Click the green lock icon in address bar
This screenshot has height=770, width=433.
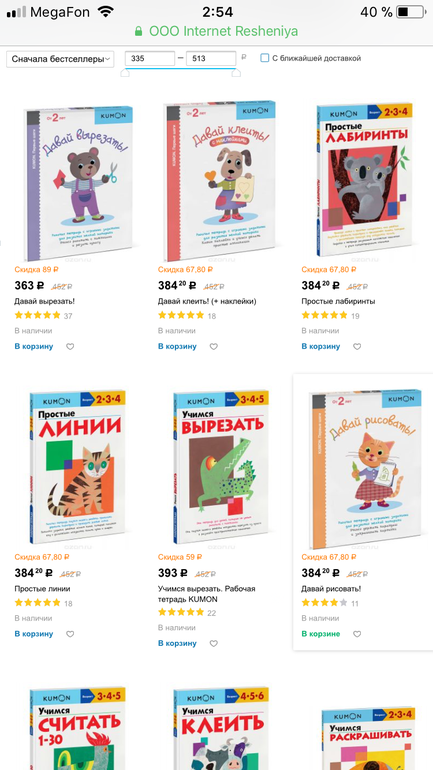(x=139, y=31)
